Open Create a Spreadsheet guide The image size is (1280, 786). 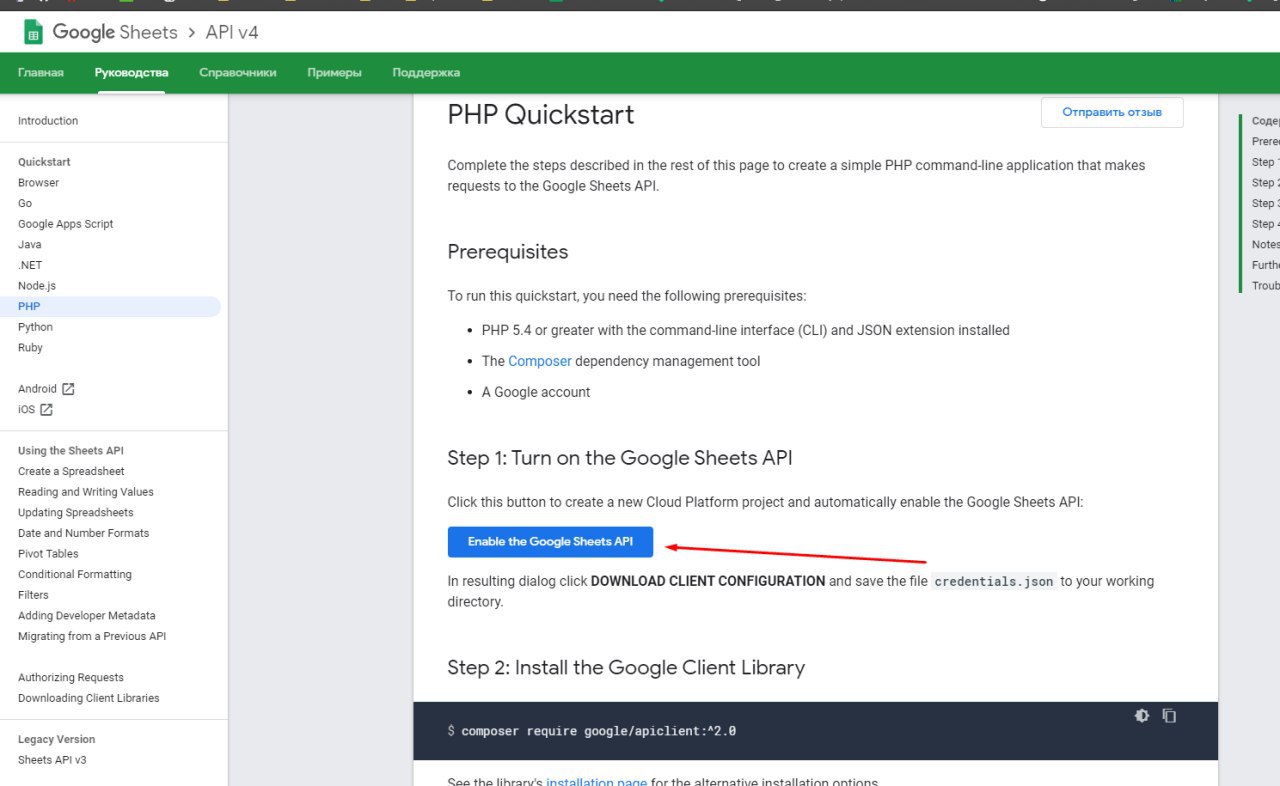tap(71, 471)
